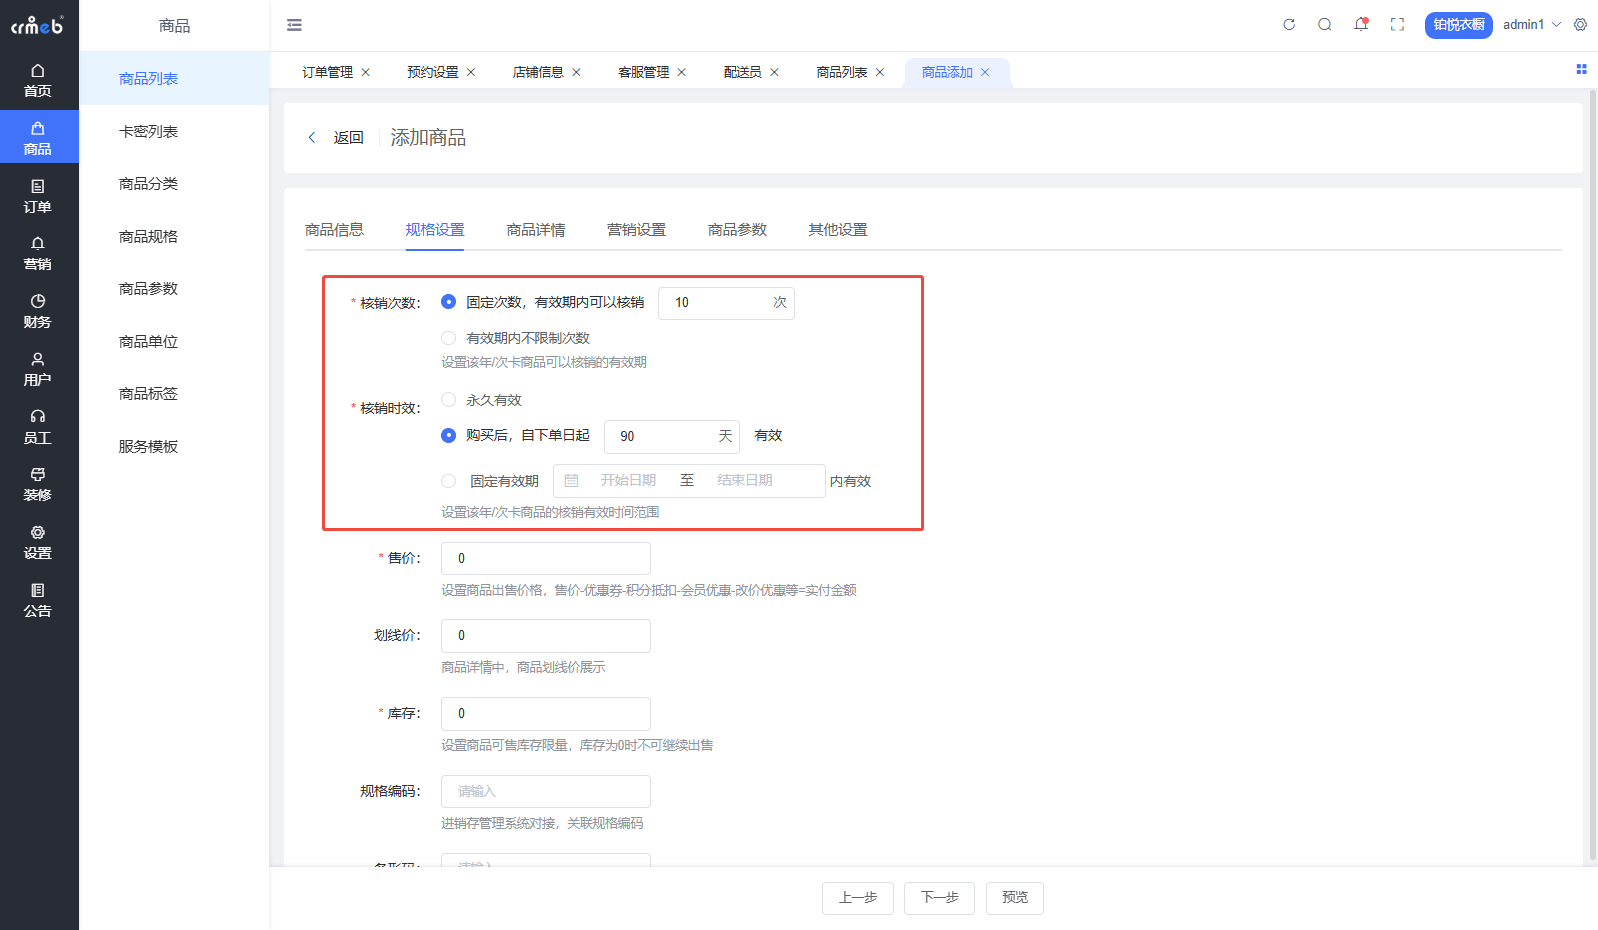Screen dimensions: 1598x930
Task: Close the 订单管理 tab
Action: 366,72
